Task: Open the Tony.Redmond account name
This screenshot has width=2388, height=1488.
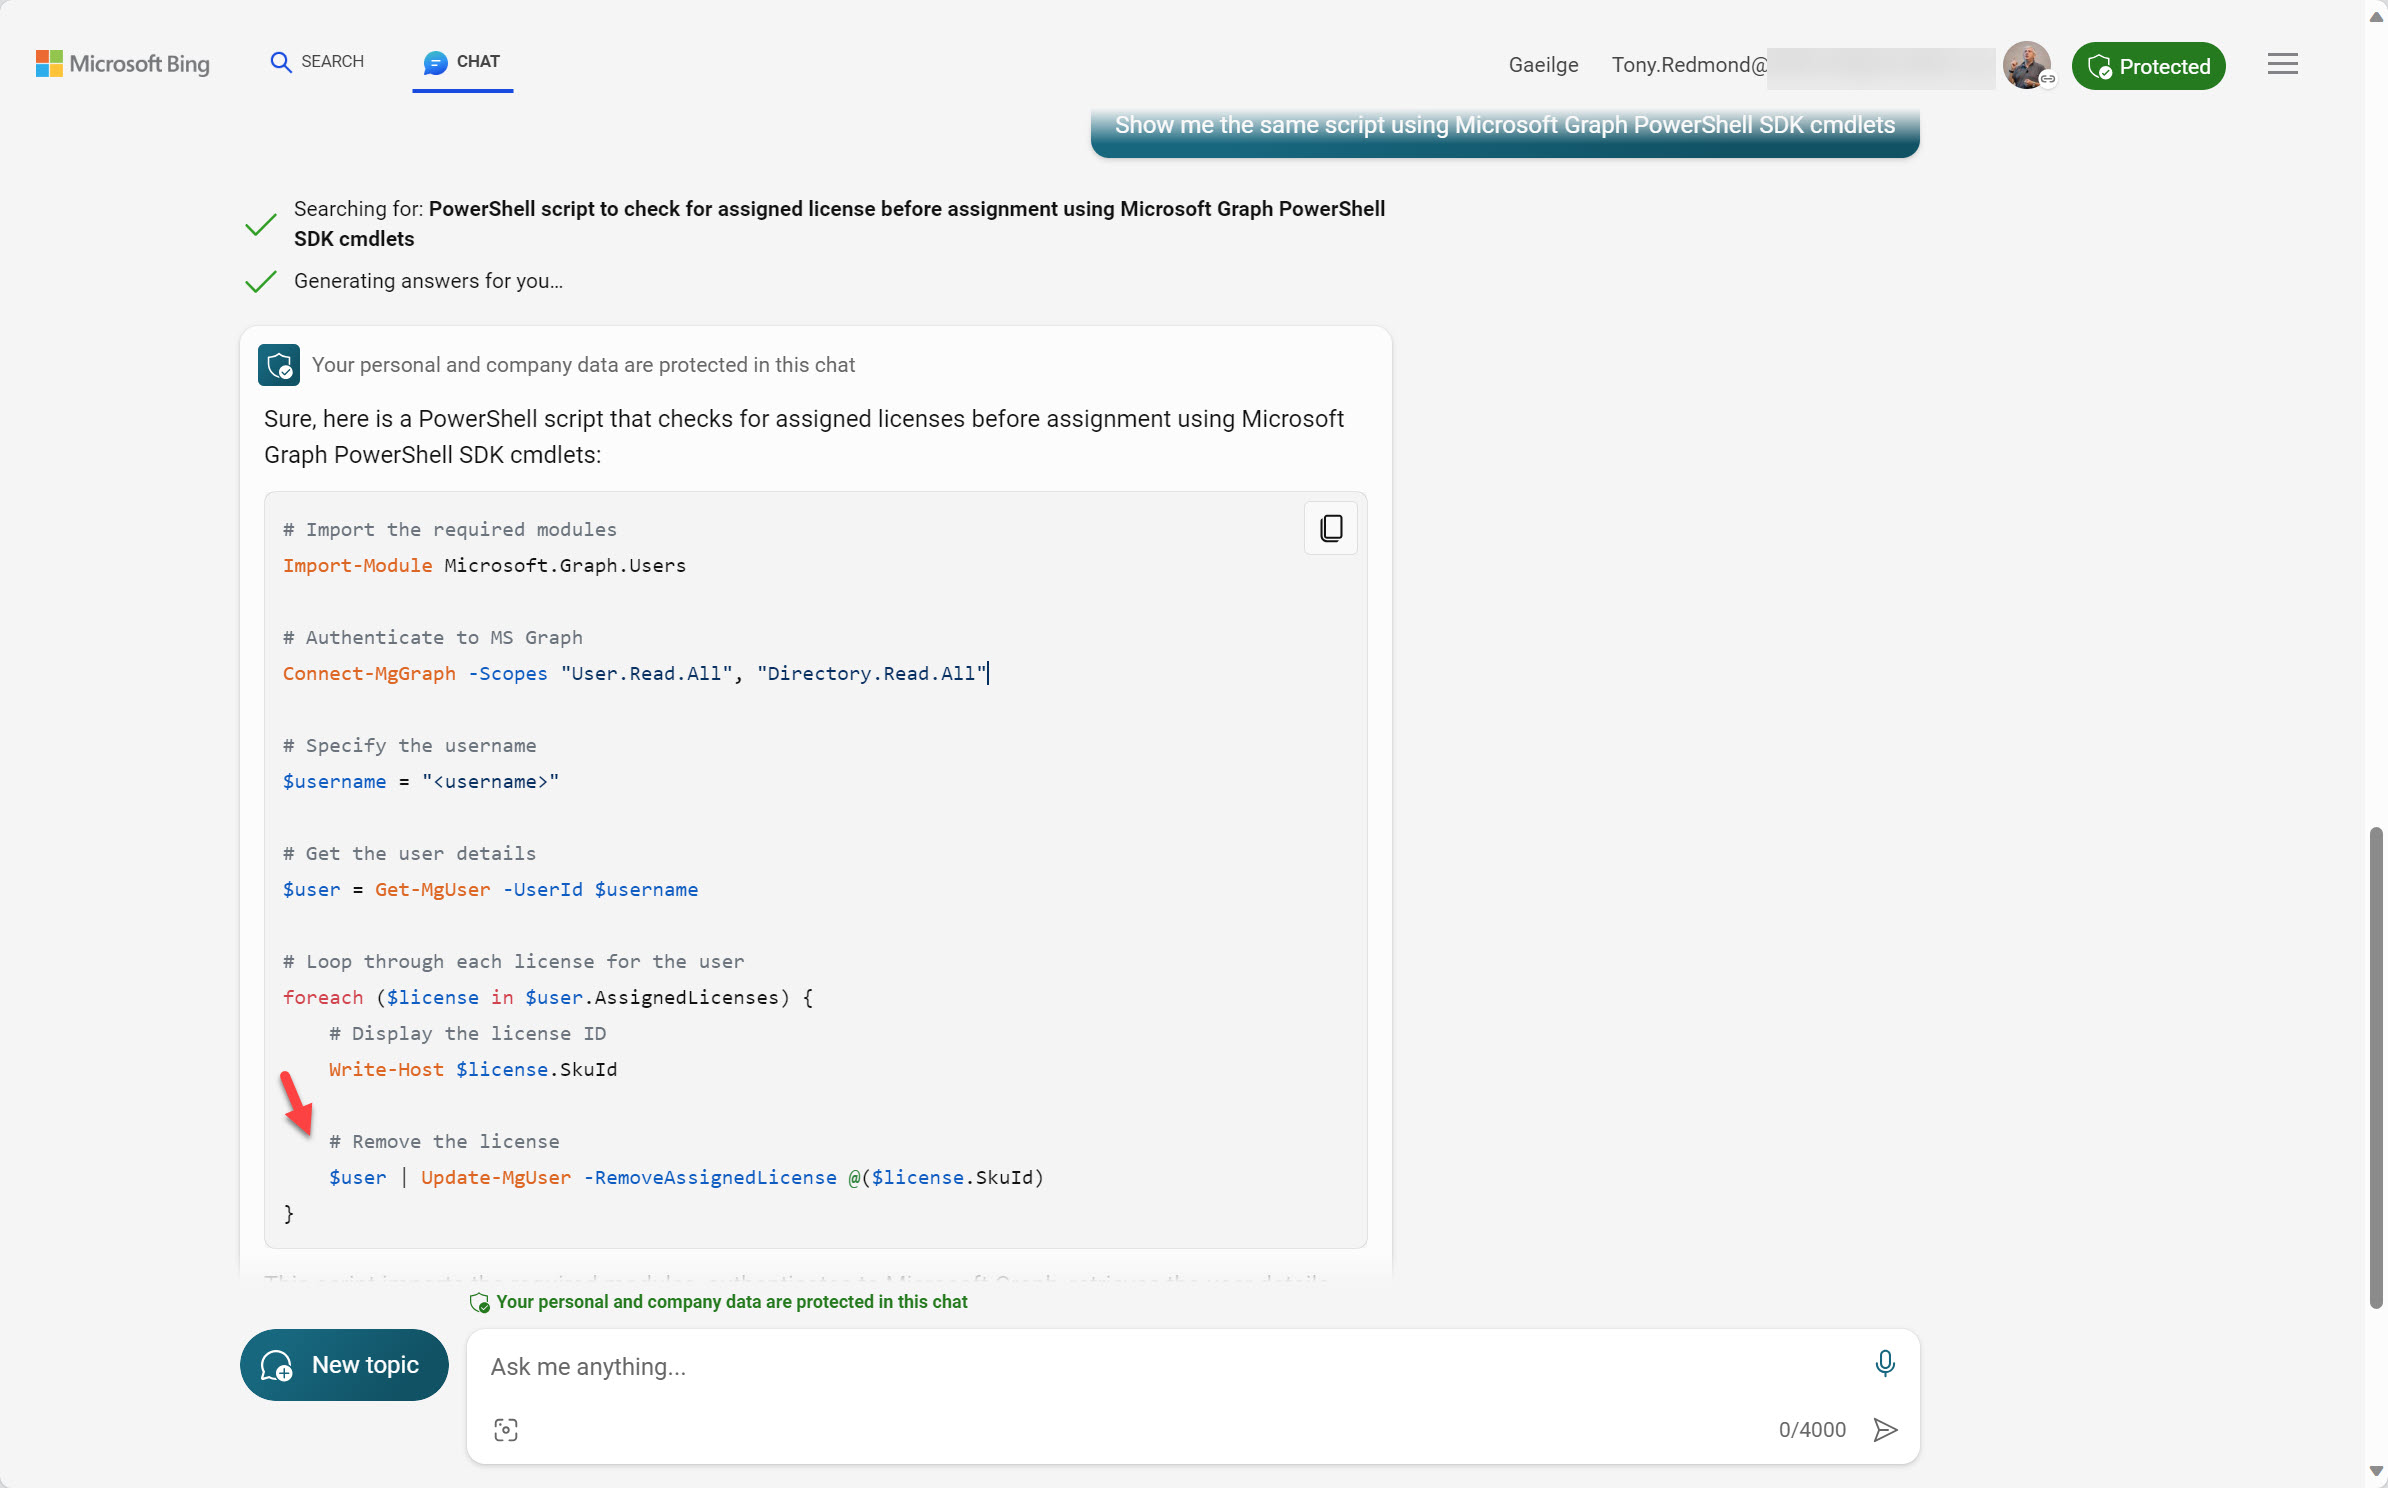Action: (x=1689, y=65)
